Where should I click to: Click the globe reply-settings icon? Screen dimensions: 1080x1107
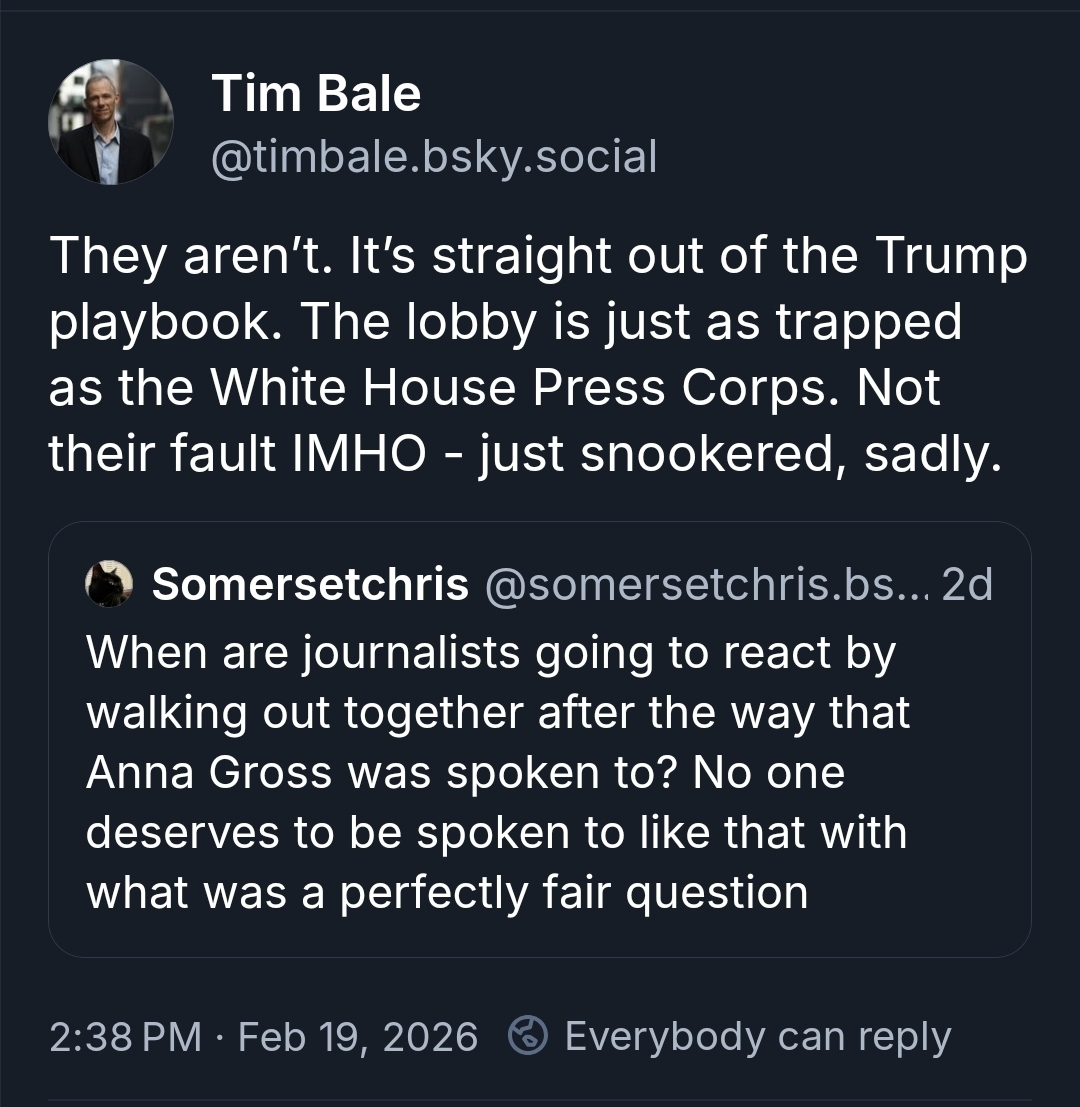click(526, 1036)
